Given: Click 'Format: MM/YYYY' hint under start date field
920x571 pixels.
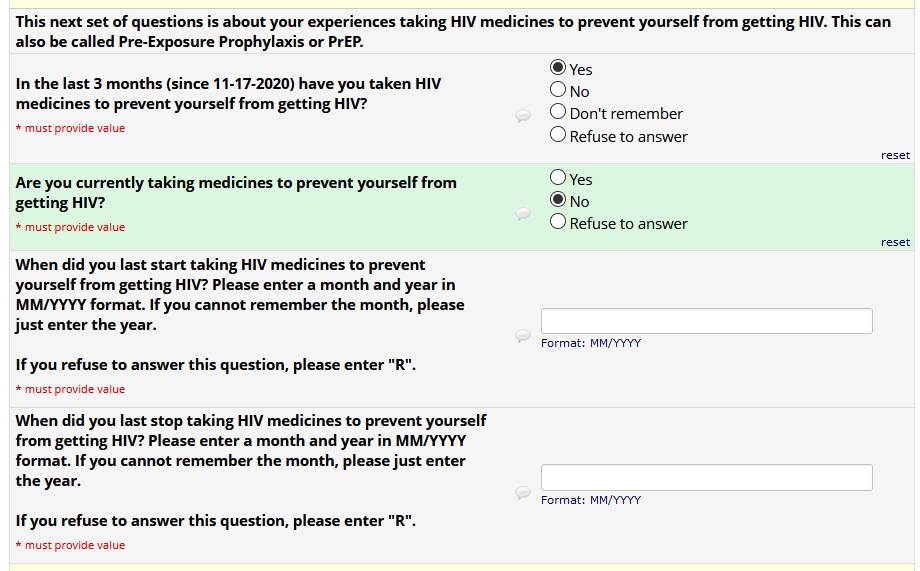Looking at the screenshot, I should [x=591, y=343].
